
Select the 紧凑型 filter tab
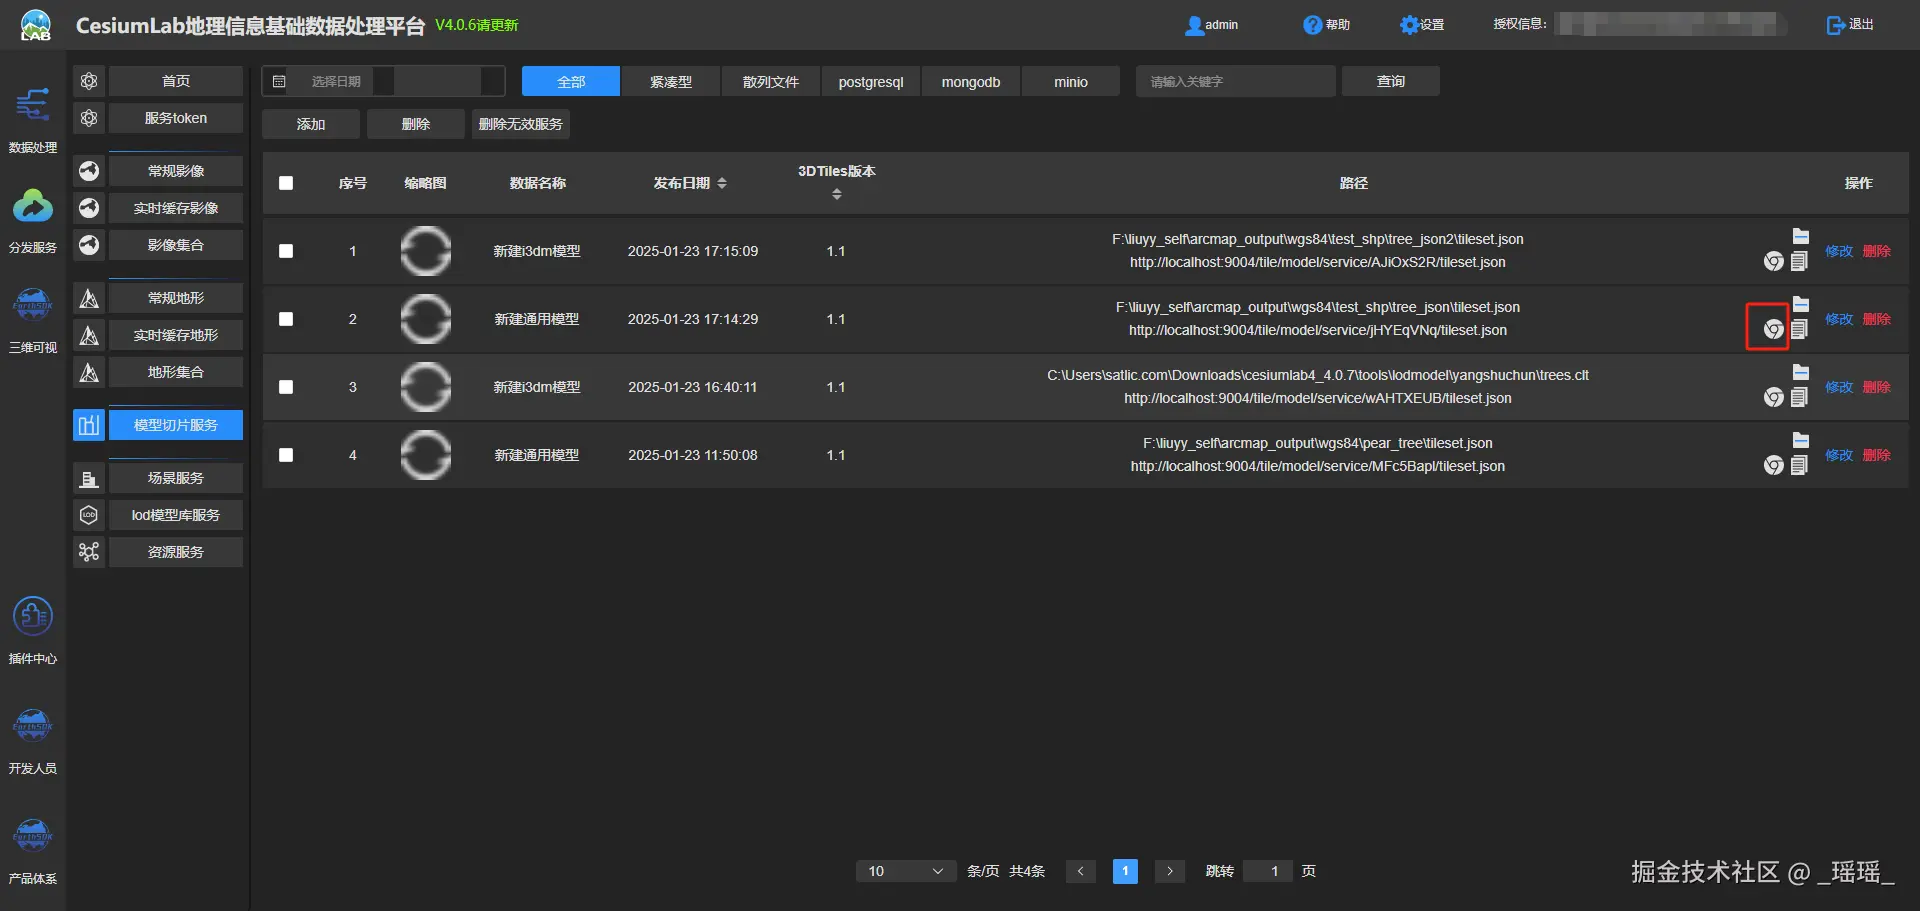click(671, 81)
